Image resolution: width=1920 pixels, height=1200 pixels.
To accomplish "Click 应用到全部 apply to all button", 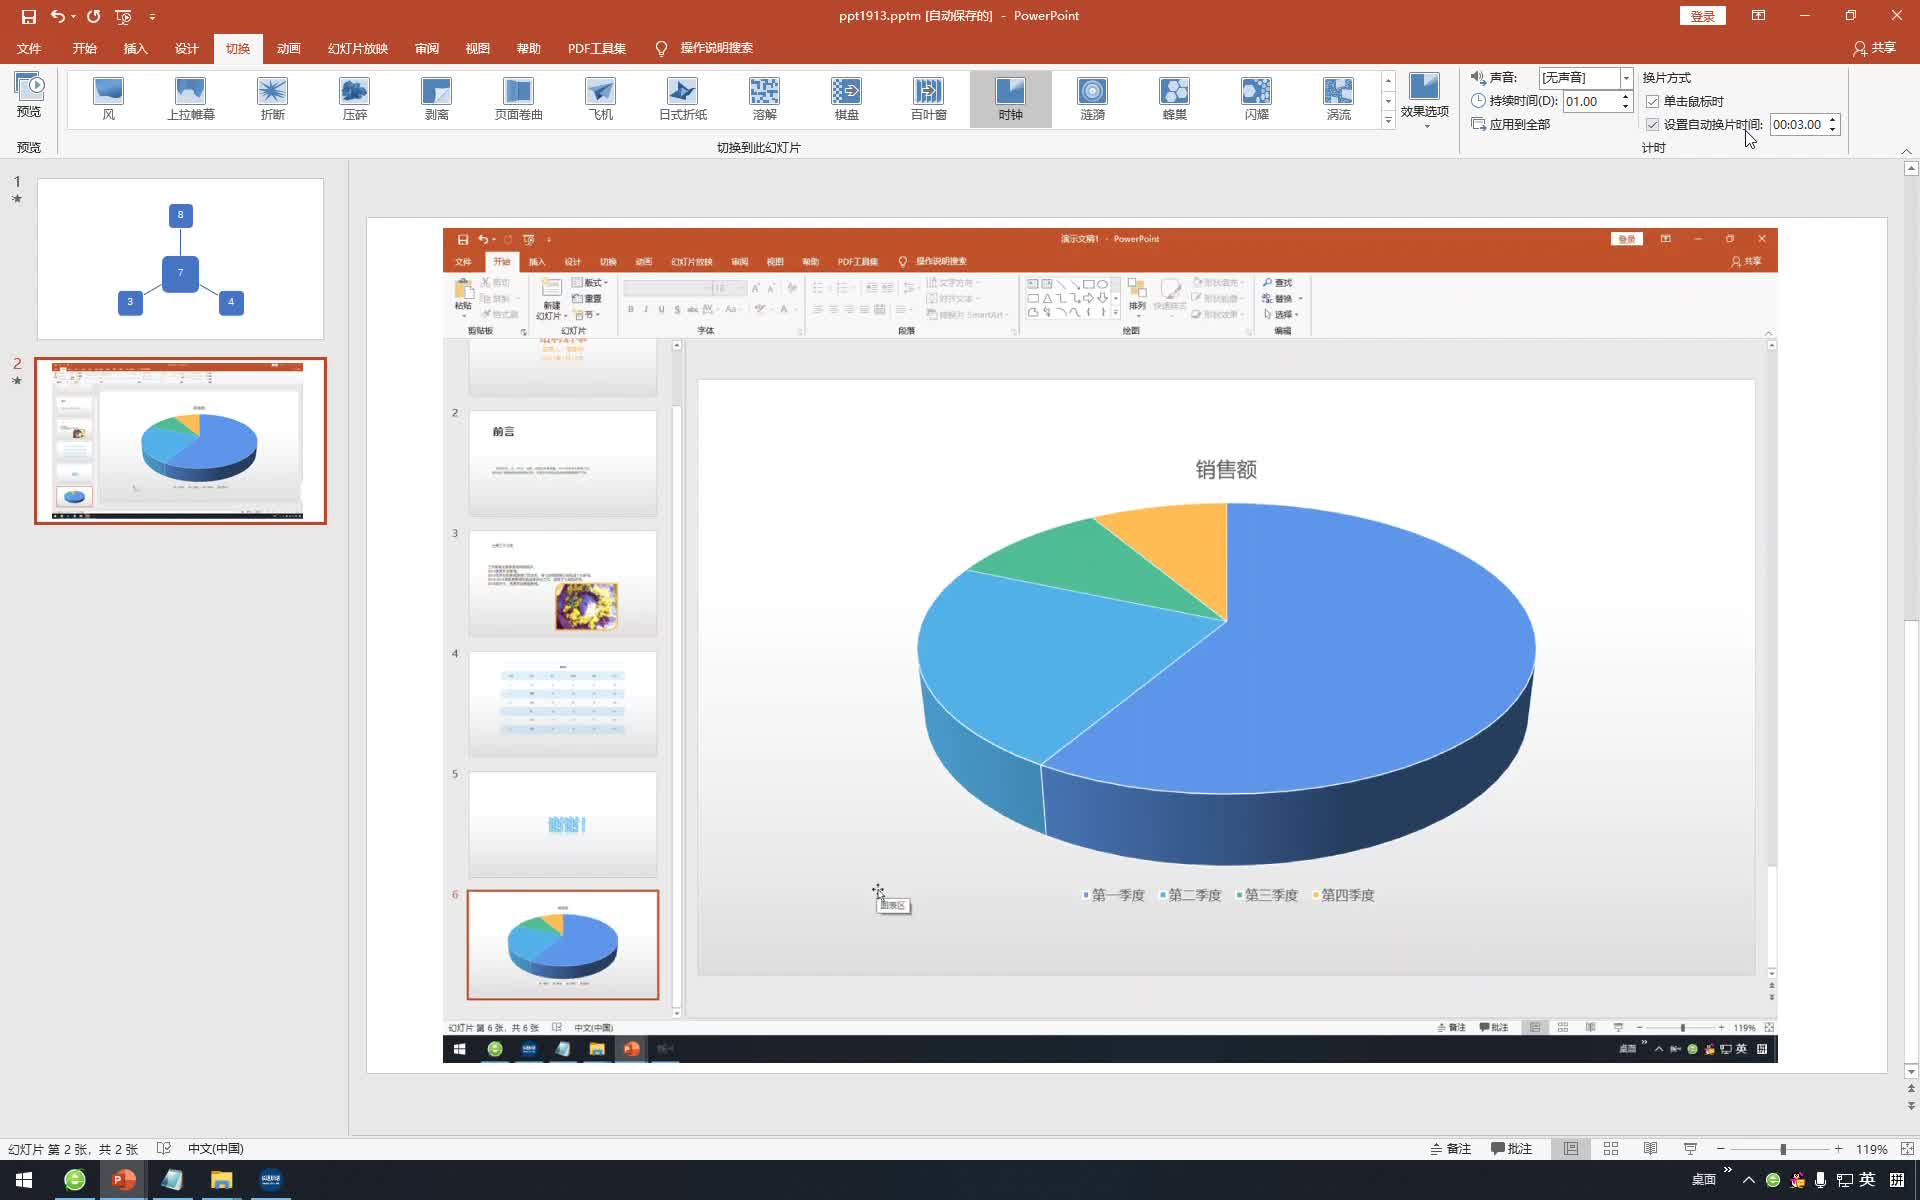I will [x=1511, y=125].
